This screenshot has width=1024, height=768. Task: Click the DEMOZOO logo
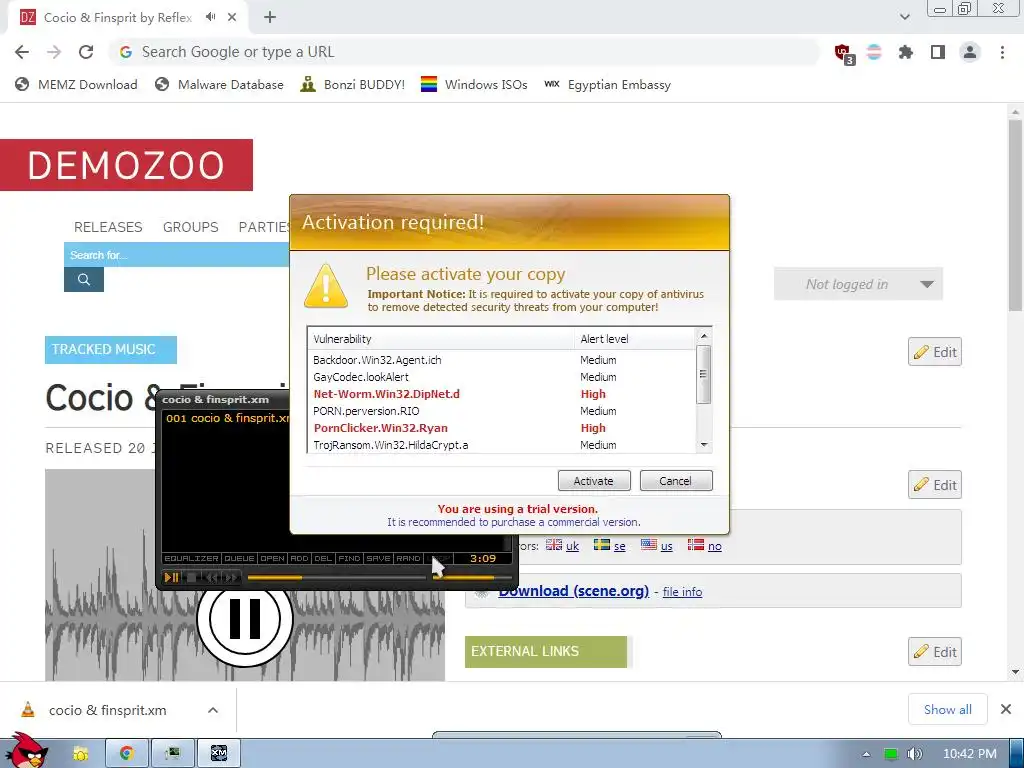pyautogui.click(x=126, y=165)
